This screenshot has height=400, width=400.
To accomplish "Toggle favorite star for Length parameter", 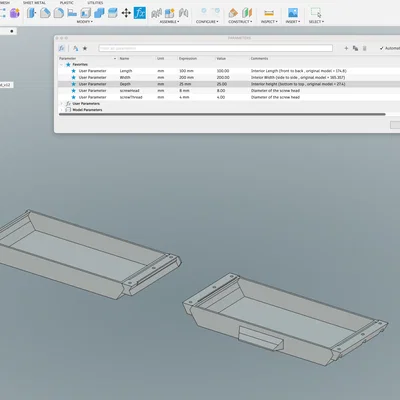I will (74, 71).
